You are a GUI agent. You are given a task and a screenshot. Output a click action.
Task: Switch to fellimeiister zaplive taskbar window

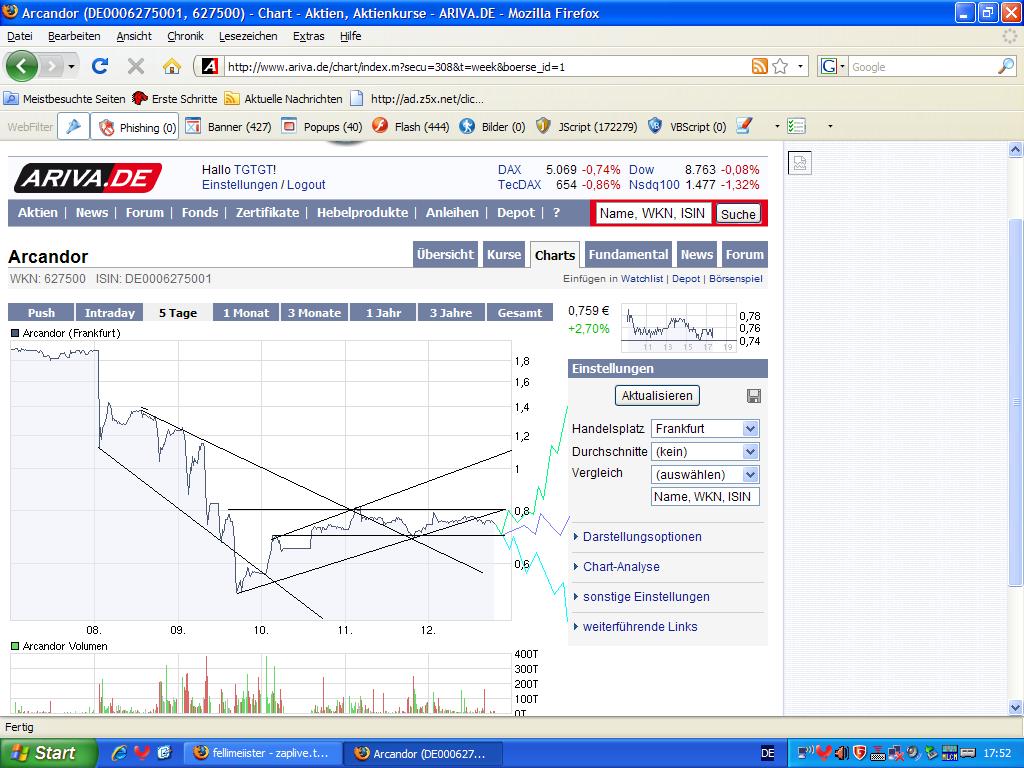point(263,753)
